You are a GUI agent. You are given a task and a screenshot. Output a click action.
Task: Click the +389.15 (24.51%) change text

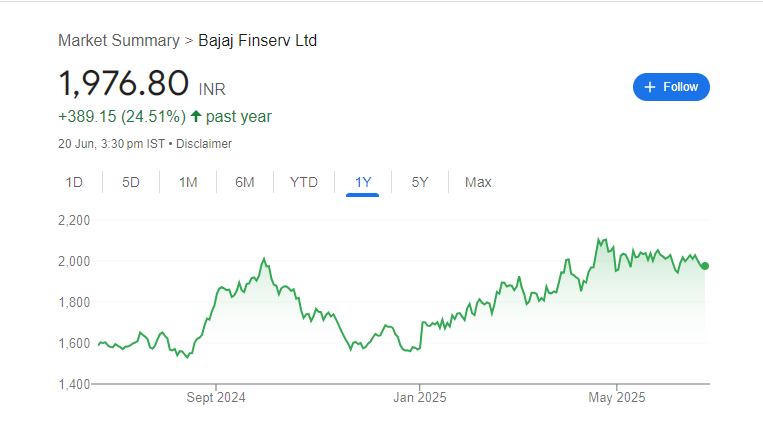pyautogui.click(x=122, y=117)
